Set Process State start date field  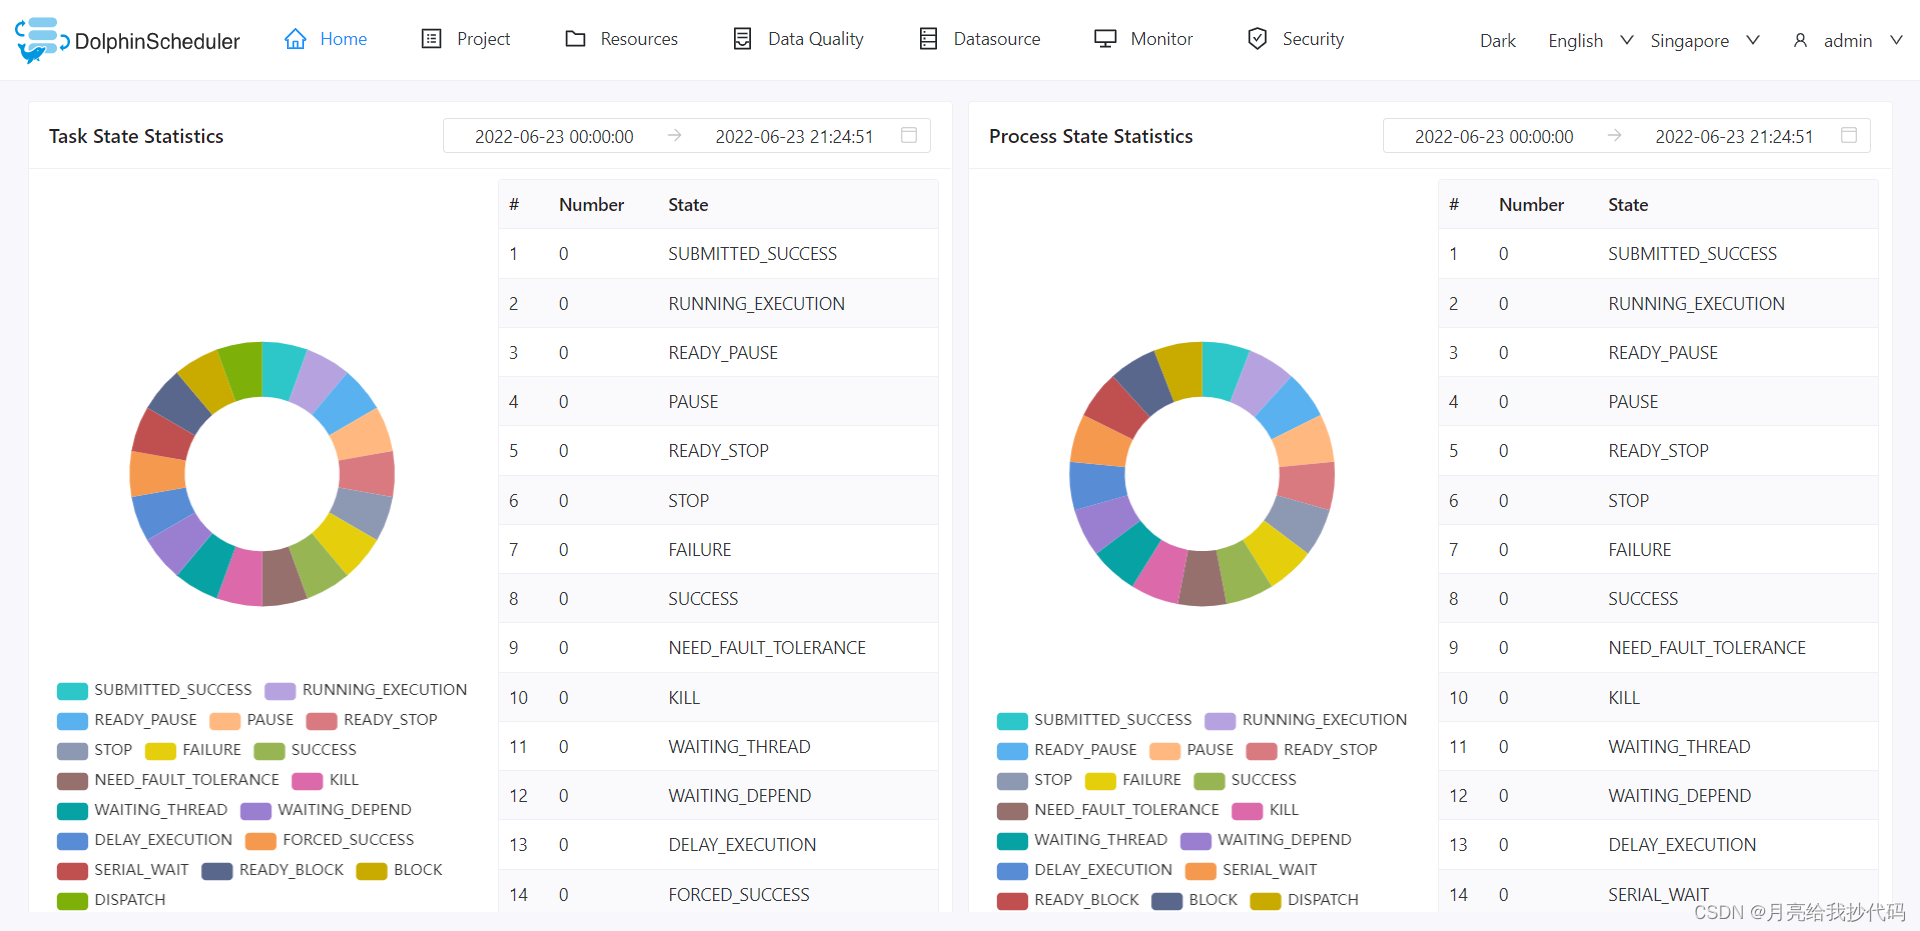1494,136
